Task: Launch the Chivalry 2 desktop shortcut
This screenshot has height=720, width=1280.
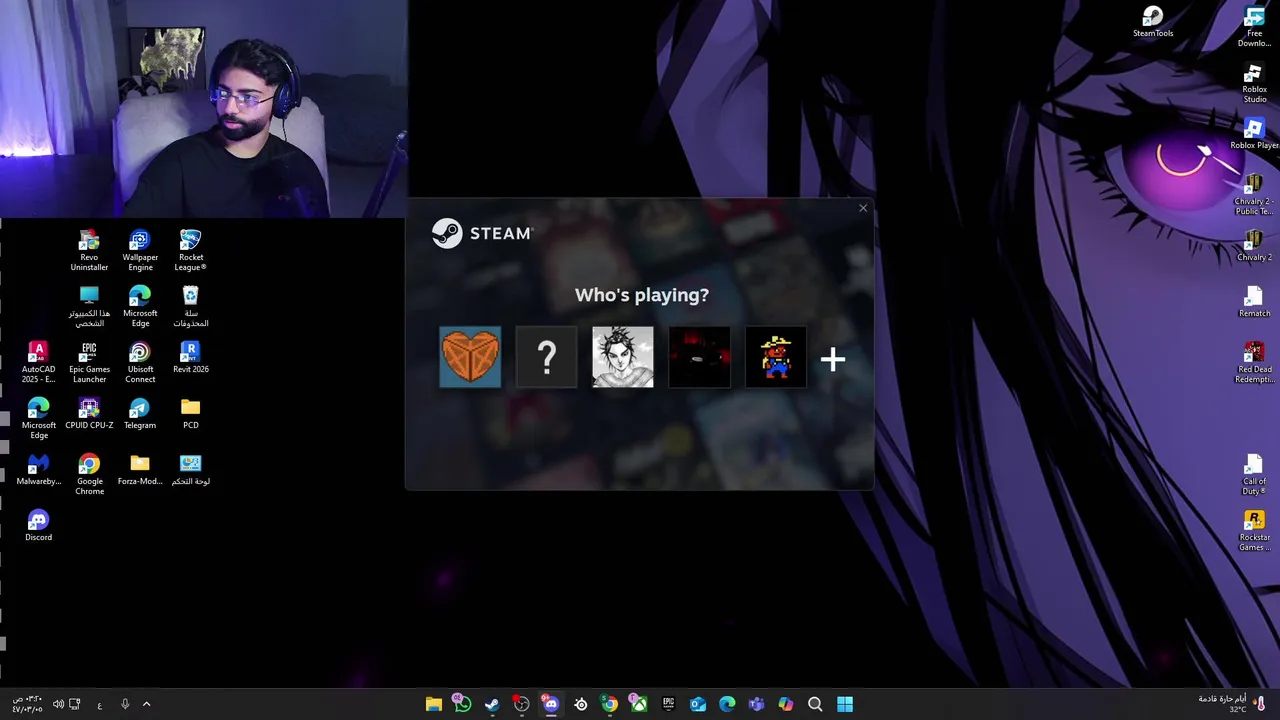Action: point(1254,246)
